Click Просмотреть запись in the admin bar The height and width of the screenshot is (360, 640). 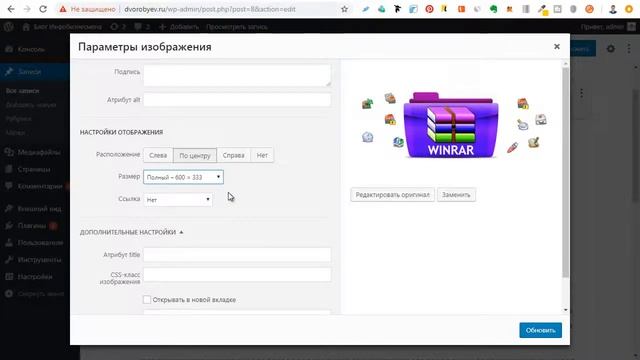pos(237,27)
